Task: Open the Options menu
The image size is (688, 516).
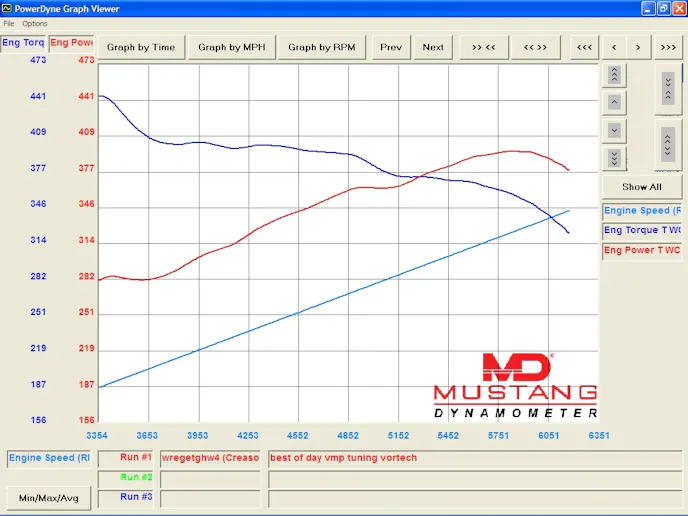Action: [x=35, y=23]
